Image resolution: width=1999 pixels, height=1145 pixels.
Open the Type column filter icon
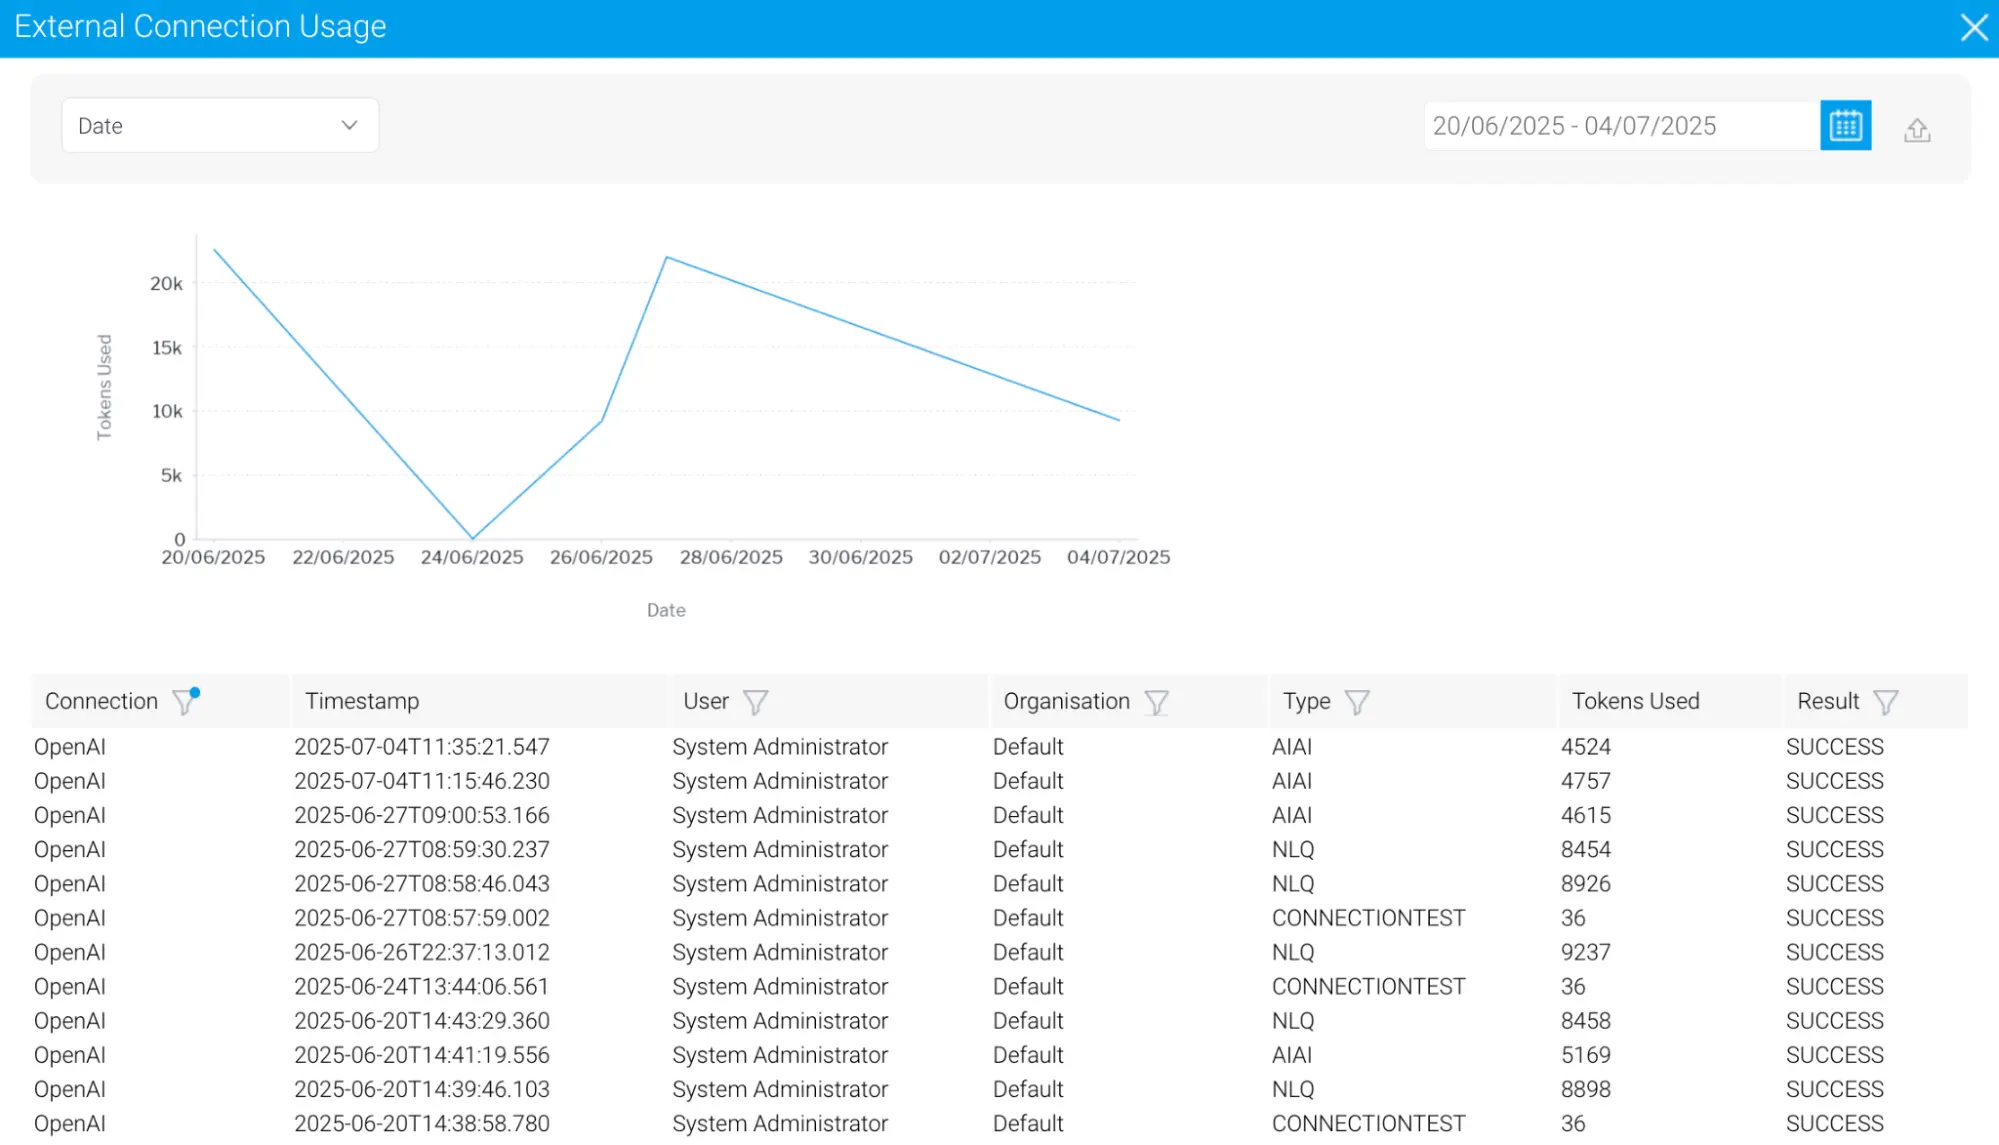pyautogui.click(x=1356, y=702)
